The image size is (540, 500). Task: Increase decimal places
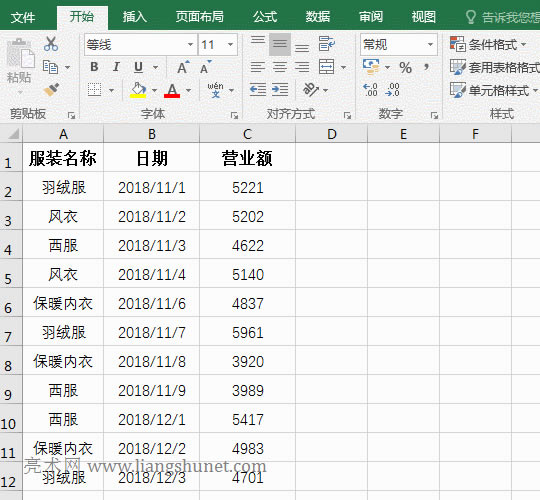point(371,90)
